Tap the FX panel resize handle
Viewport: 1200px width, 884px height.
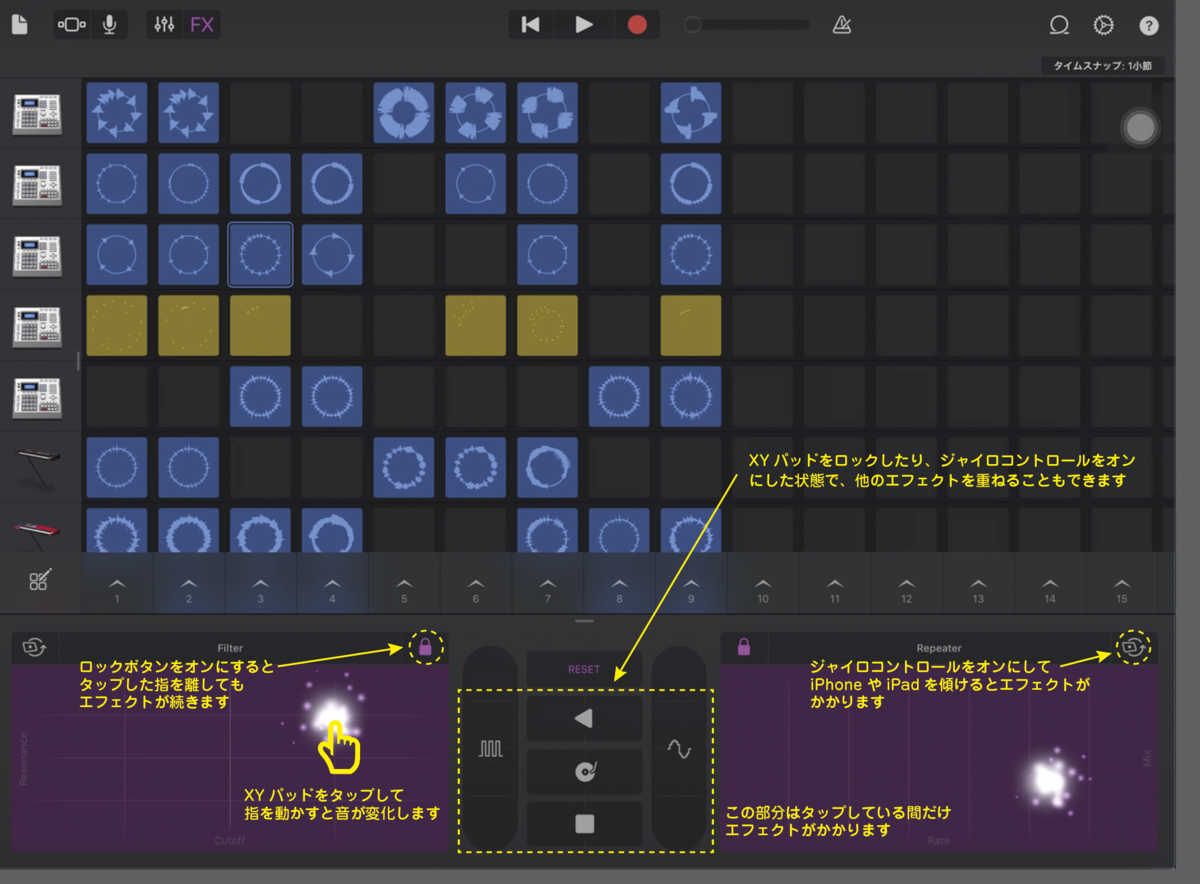pos(585,621)
